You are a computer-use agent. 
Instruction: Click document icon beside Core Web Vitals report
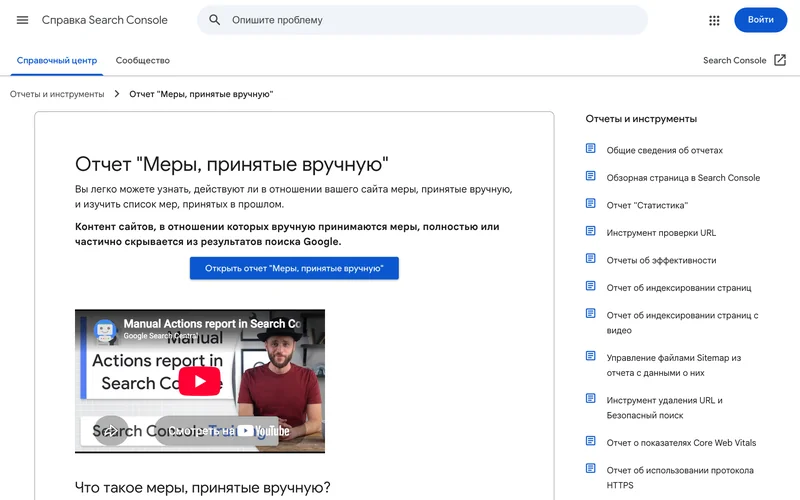pos(591,441)
